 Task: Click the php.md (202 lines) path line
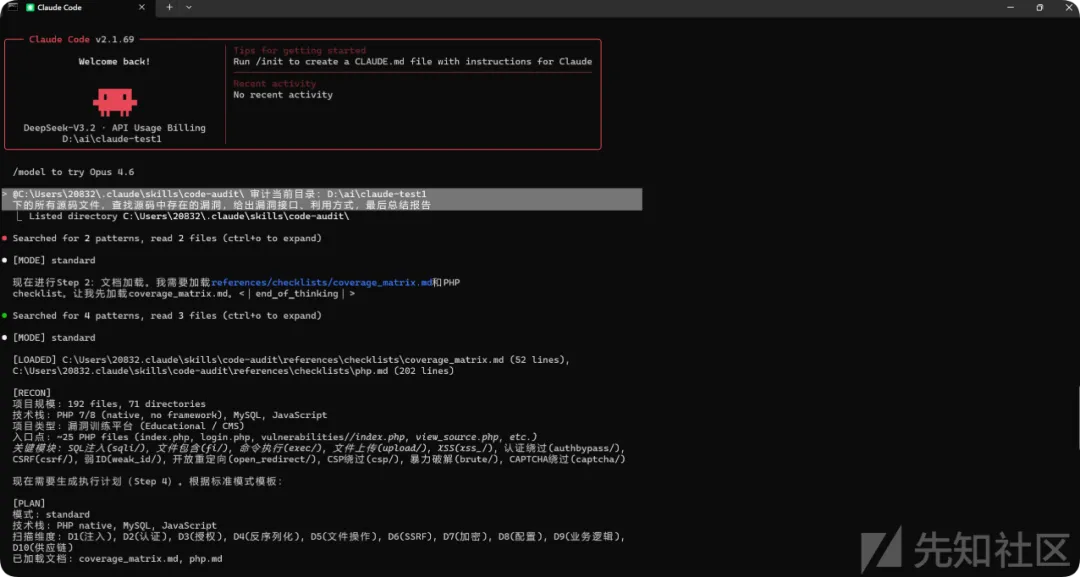point(233,370)
